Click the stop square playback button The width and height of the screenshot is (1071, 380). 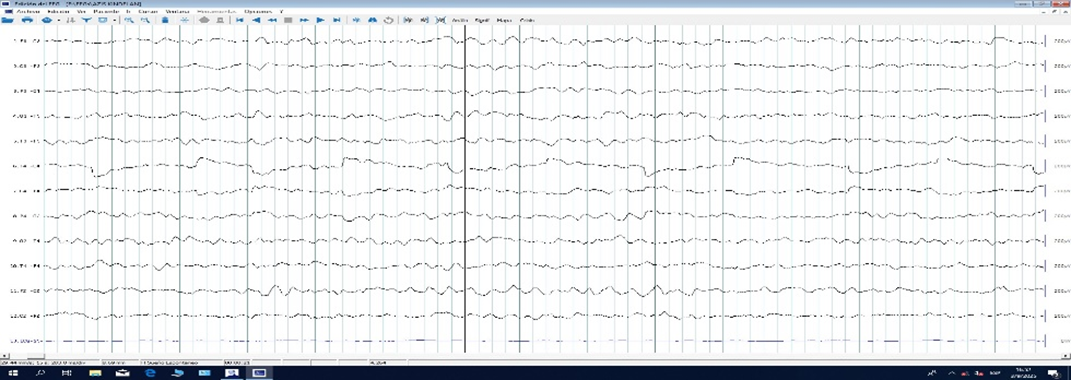(288, 21)
